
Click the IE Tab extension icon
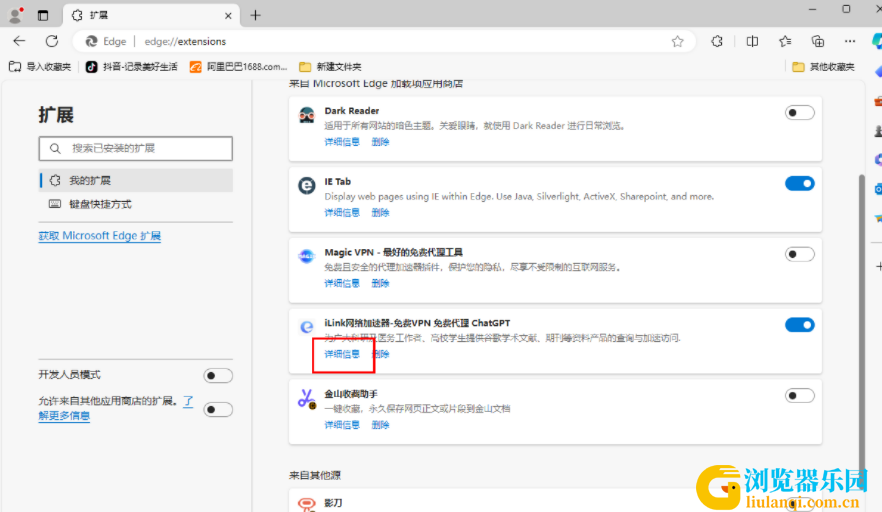307,185
